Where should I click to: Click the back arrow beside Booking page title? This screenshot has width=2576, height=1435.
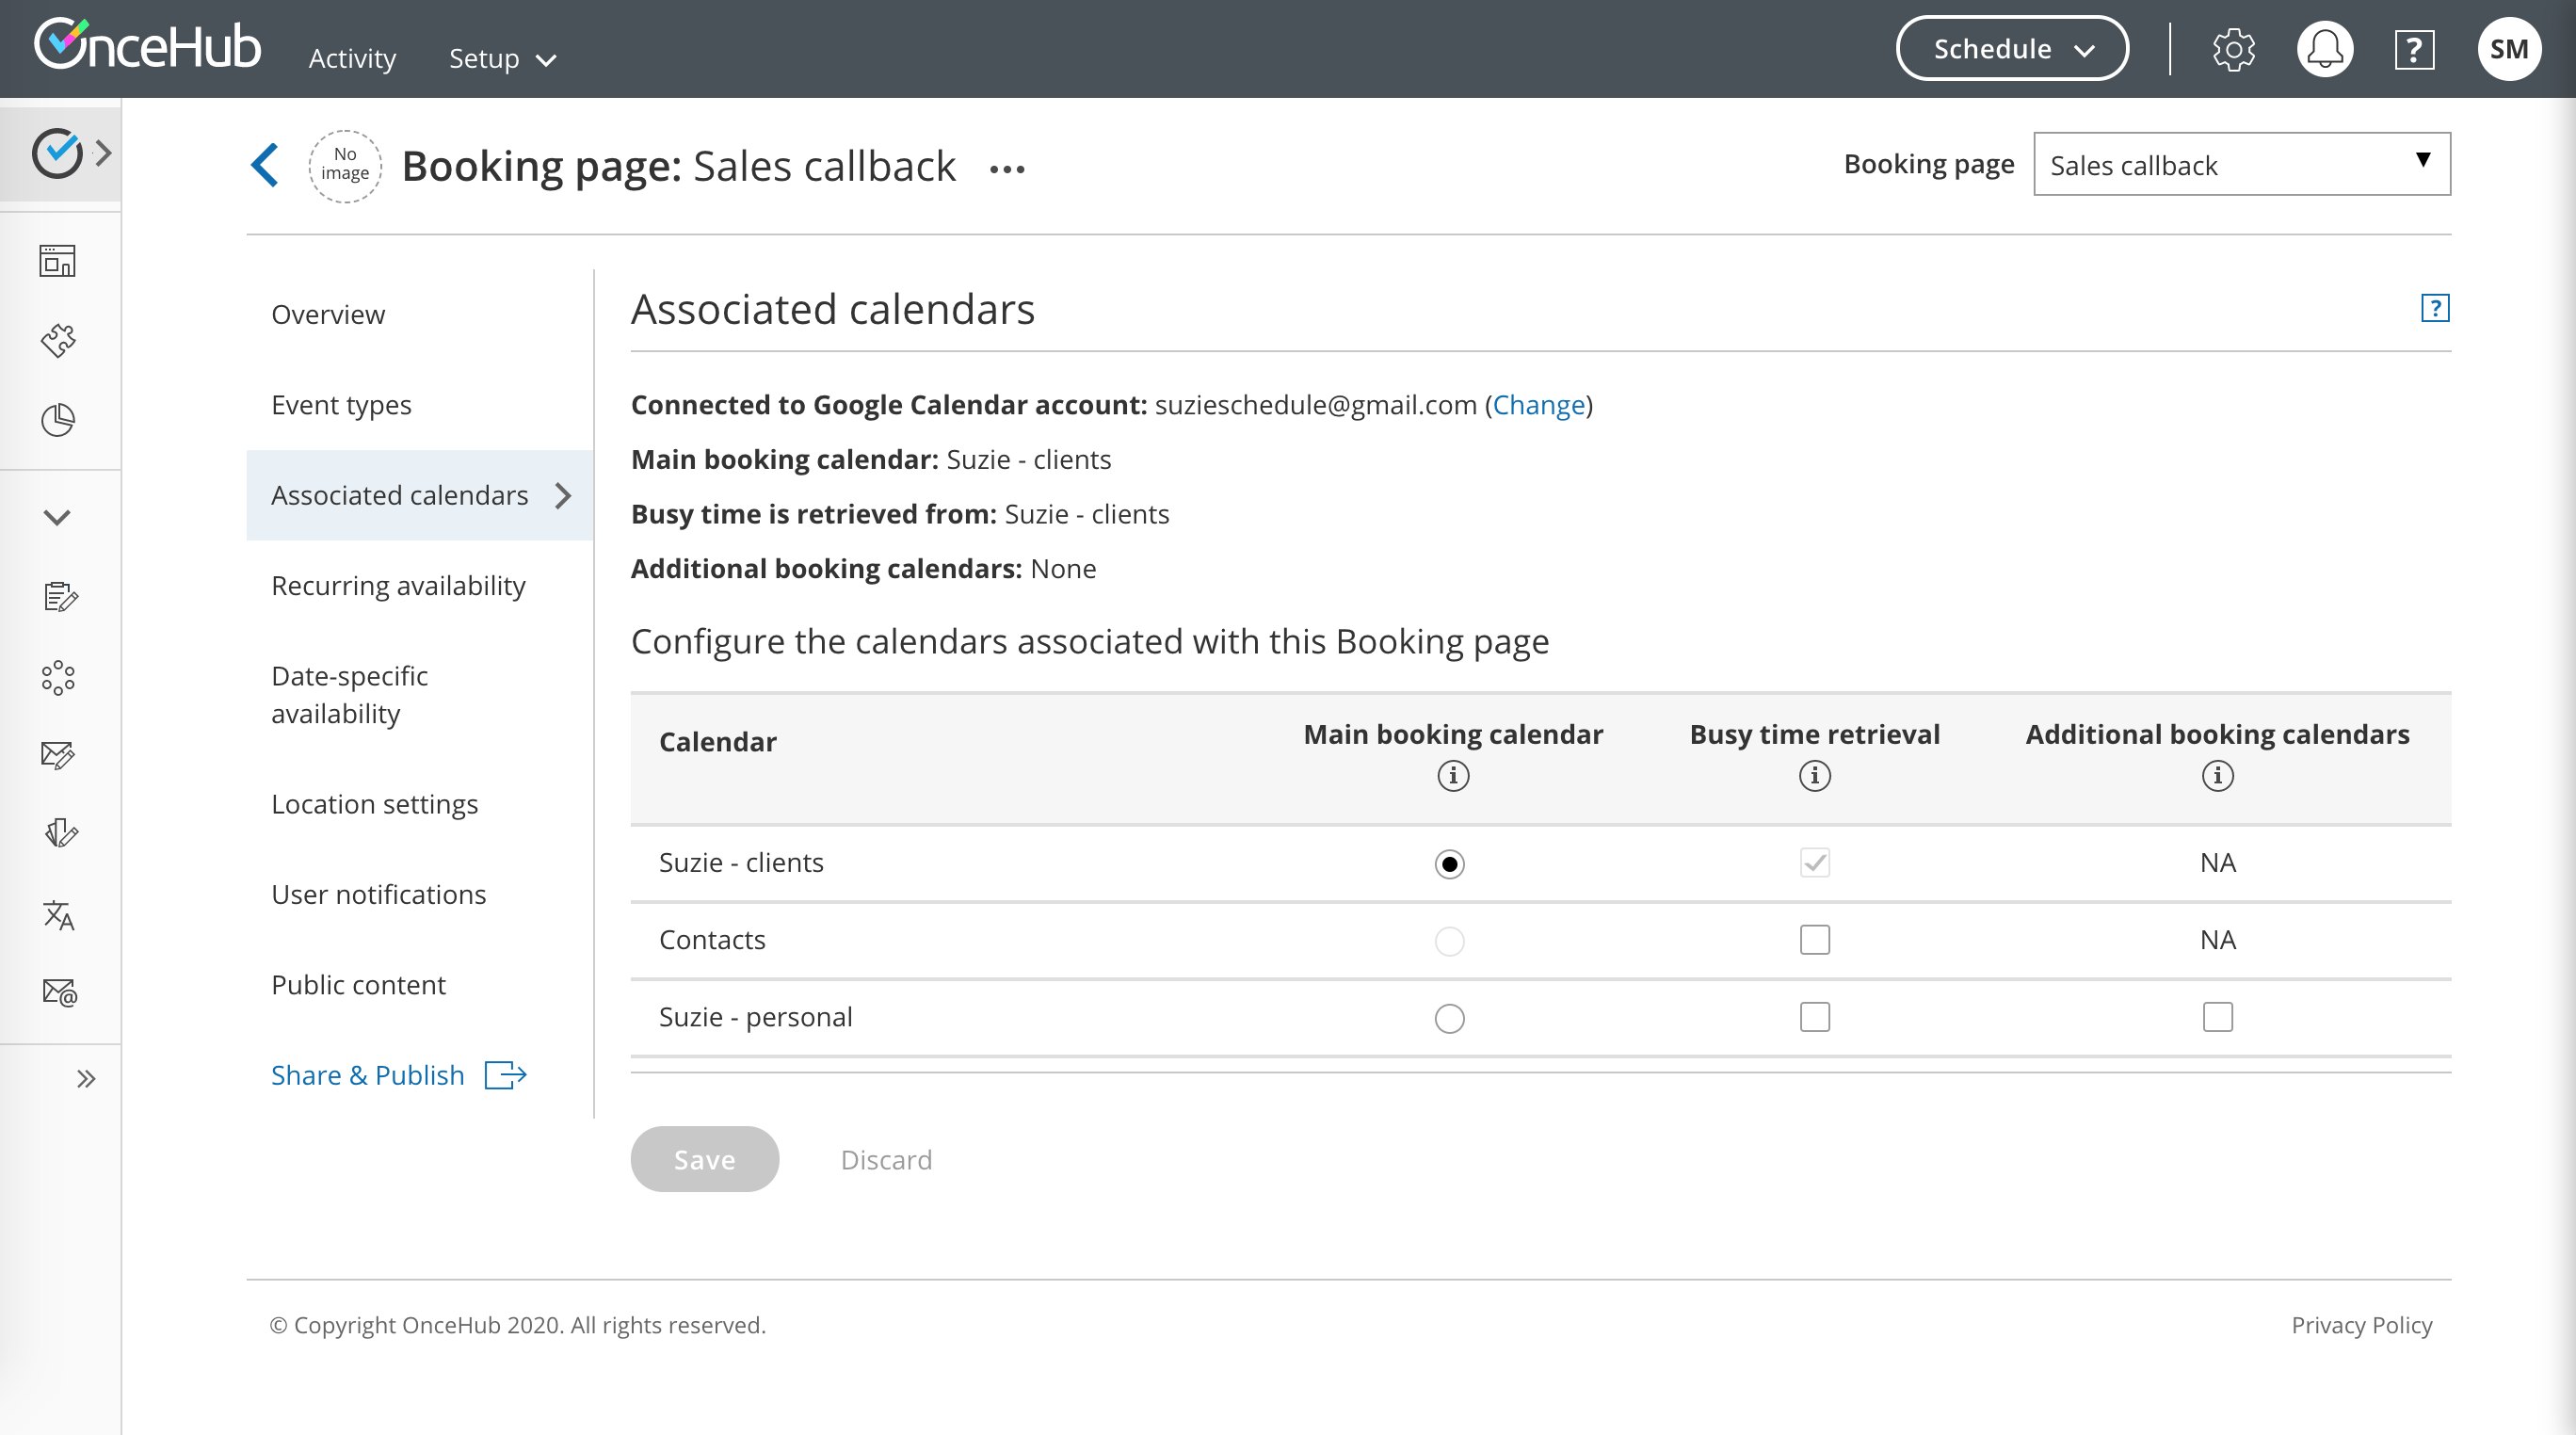(265, 166)
